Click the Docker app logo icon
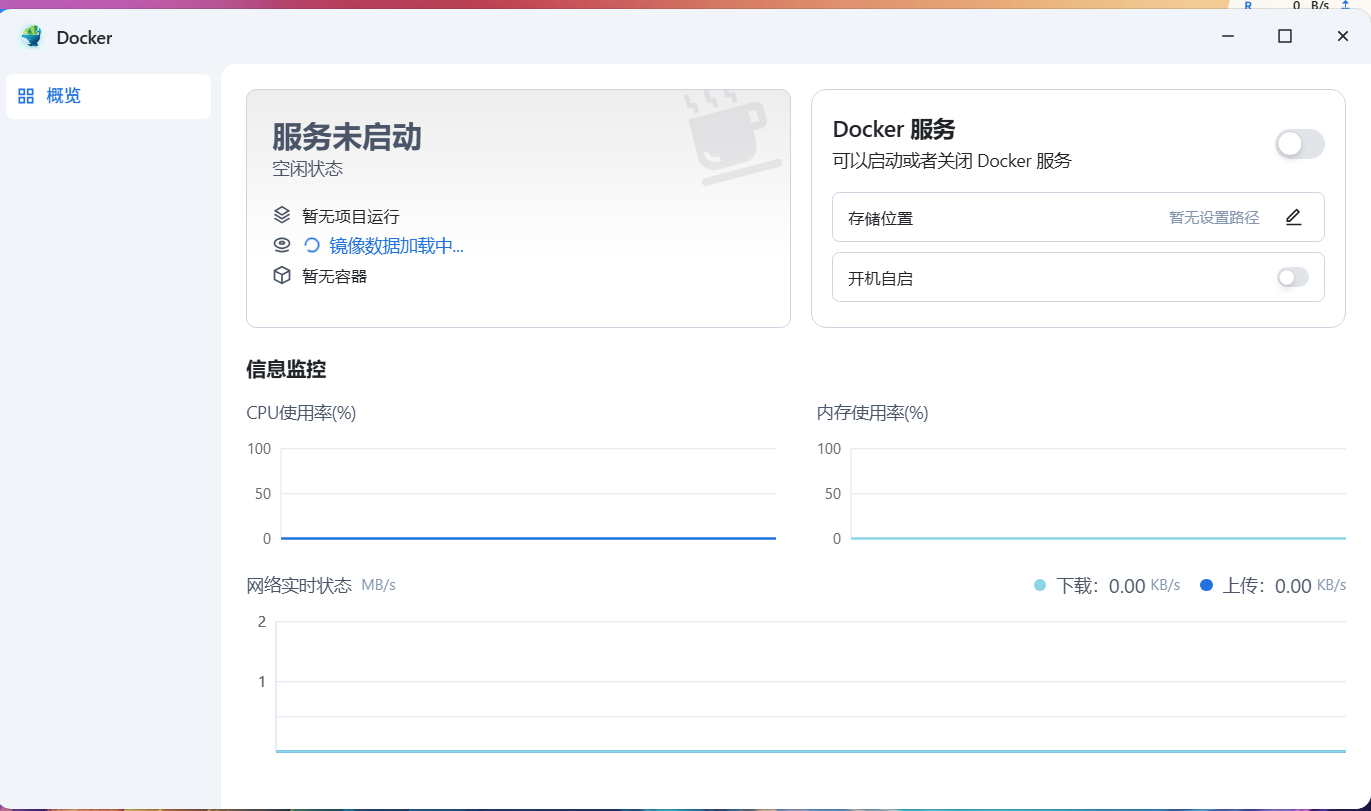The image size is (1371, 811). coord(32,37)
